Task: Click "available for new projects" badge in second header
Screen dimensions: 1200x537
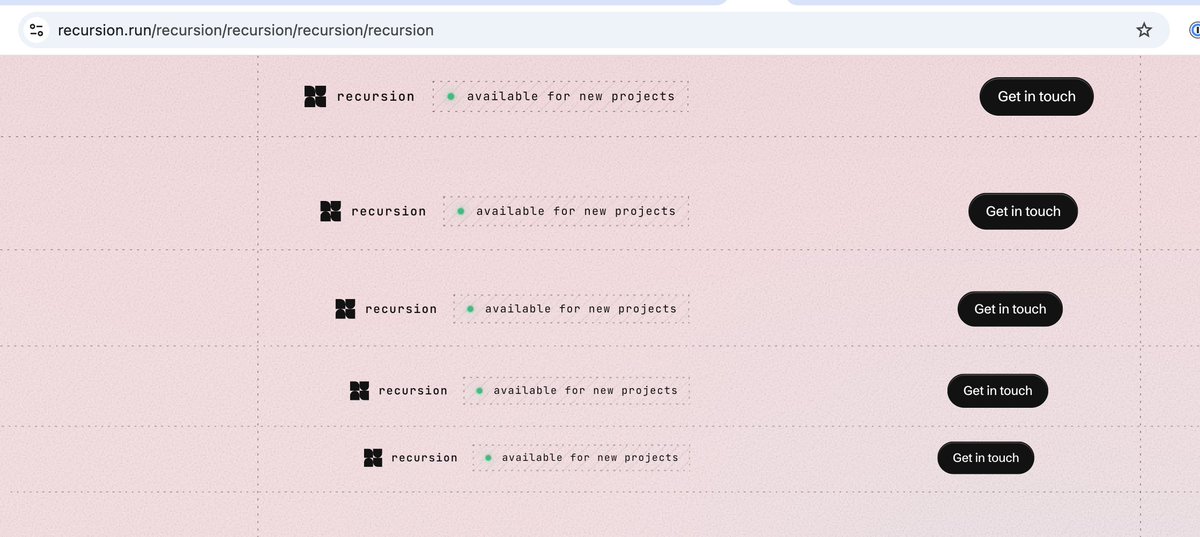Action: 566,211
